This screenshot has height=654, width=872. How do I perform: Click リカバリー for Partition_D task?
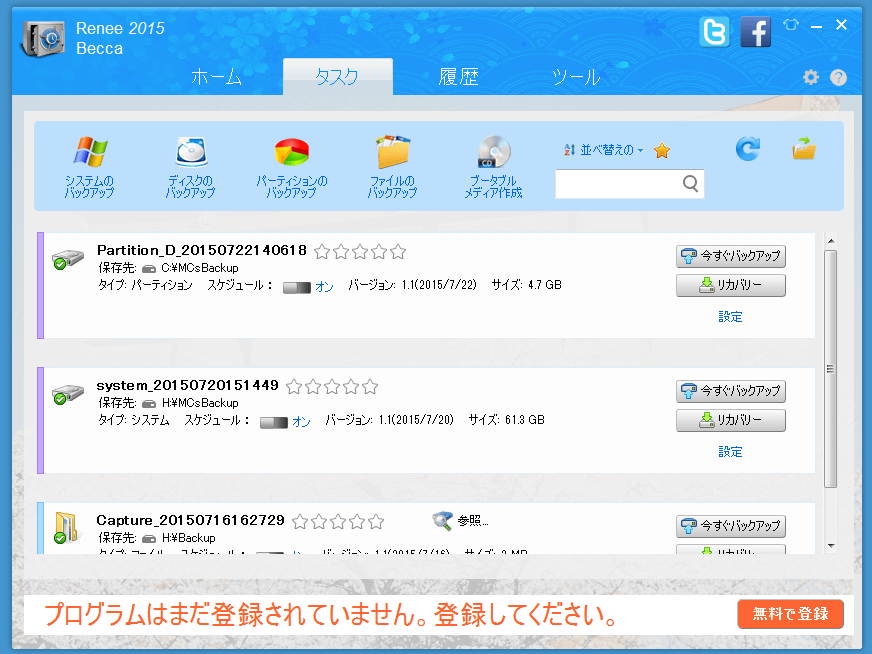point(731,285)
